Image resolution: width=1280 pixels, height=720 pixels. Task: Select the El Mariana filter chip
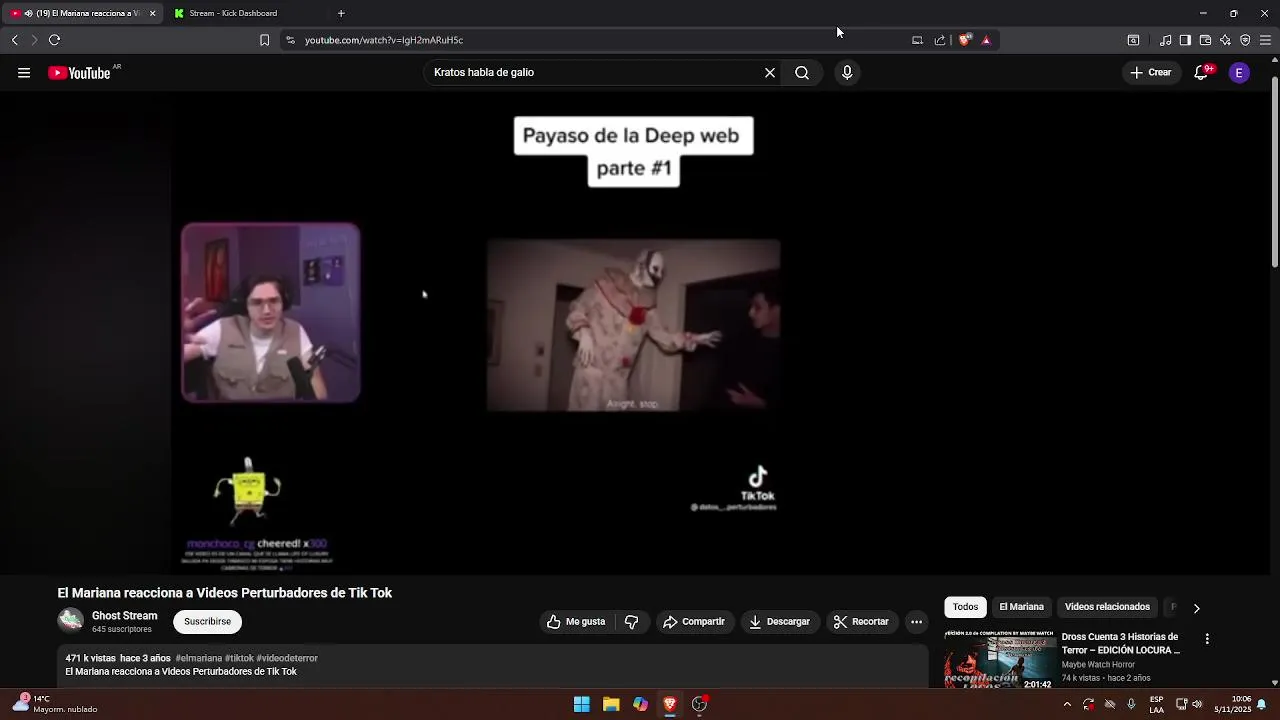tap(1021, 607)
